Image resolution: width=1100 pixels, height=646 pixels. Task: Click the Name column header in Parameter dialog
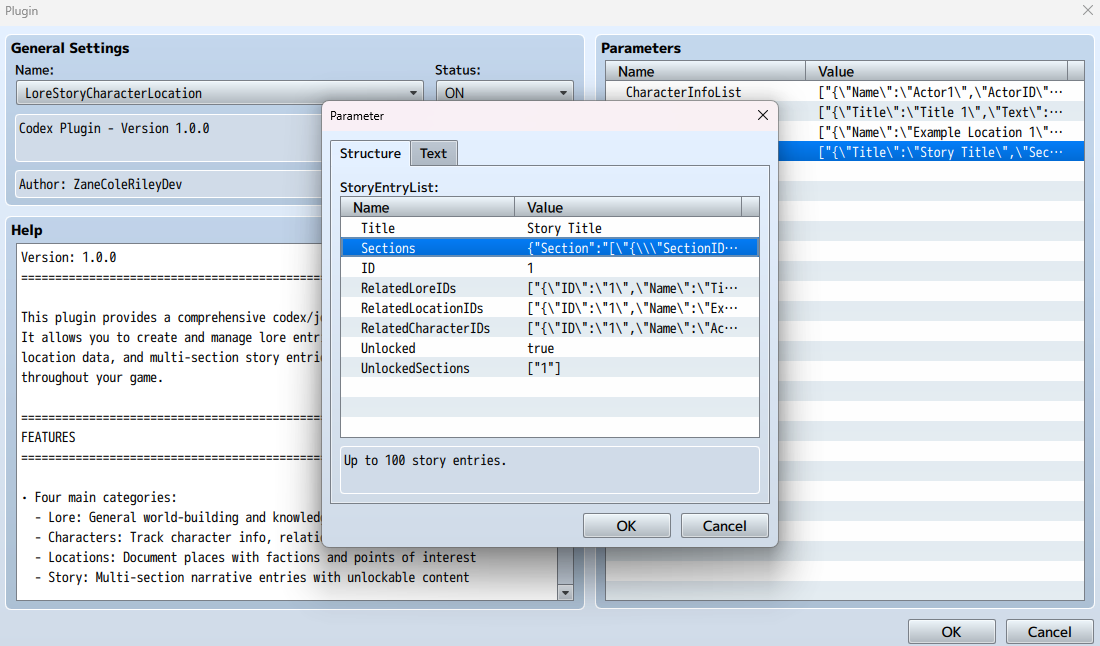(428, 207)
